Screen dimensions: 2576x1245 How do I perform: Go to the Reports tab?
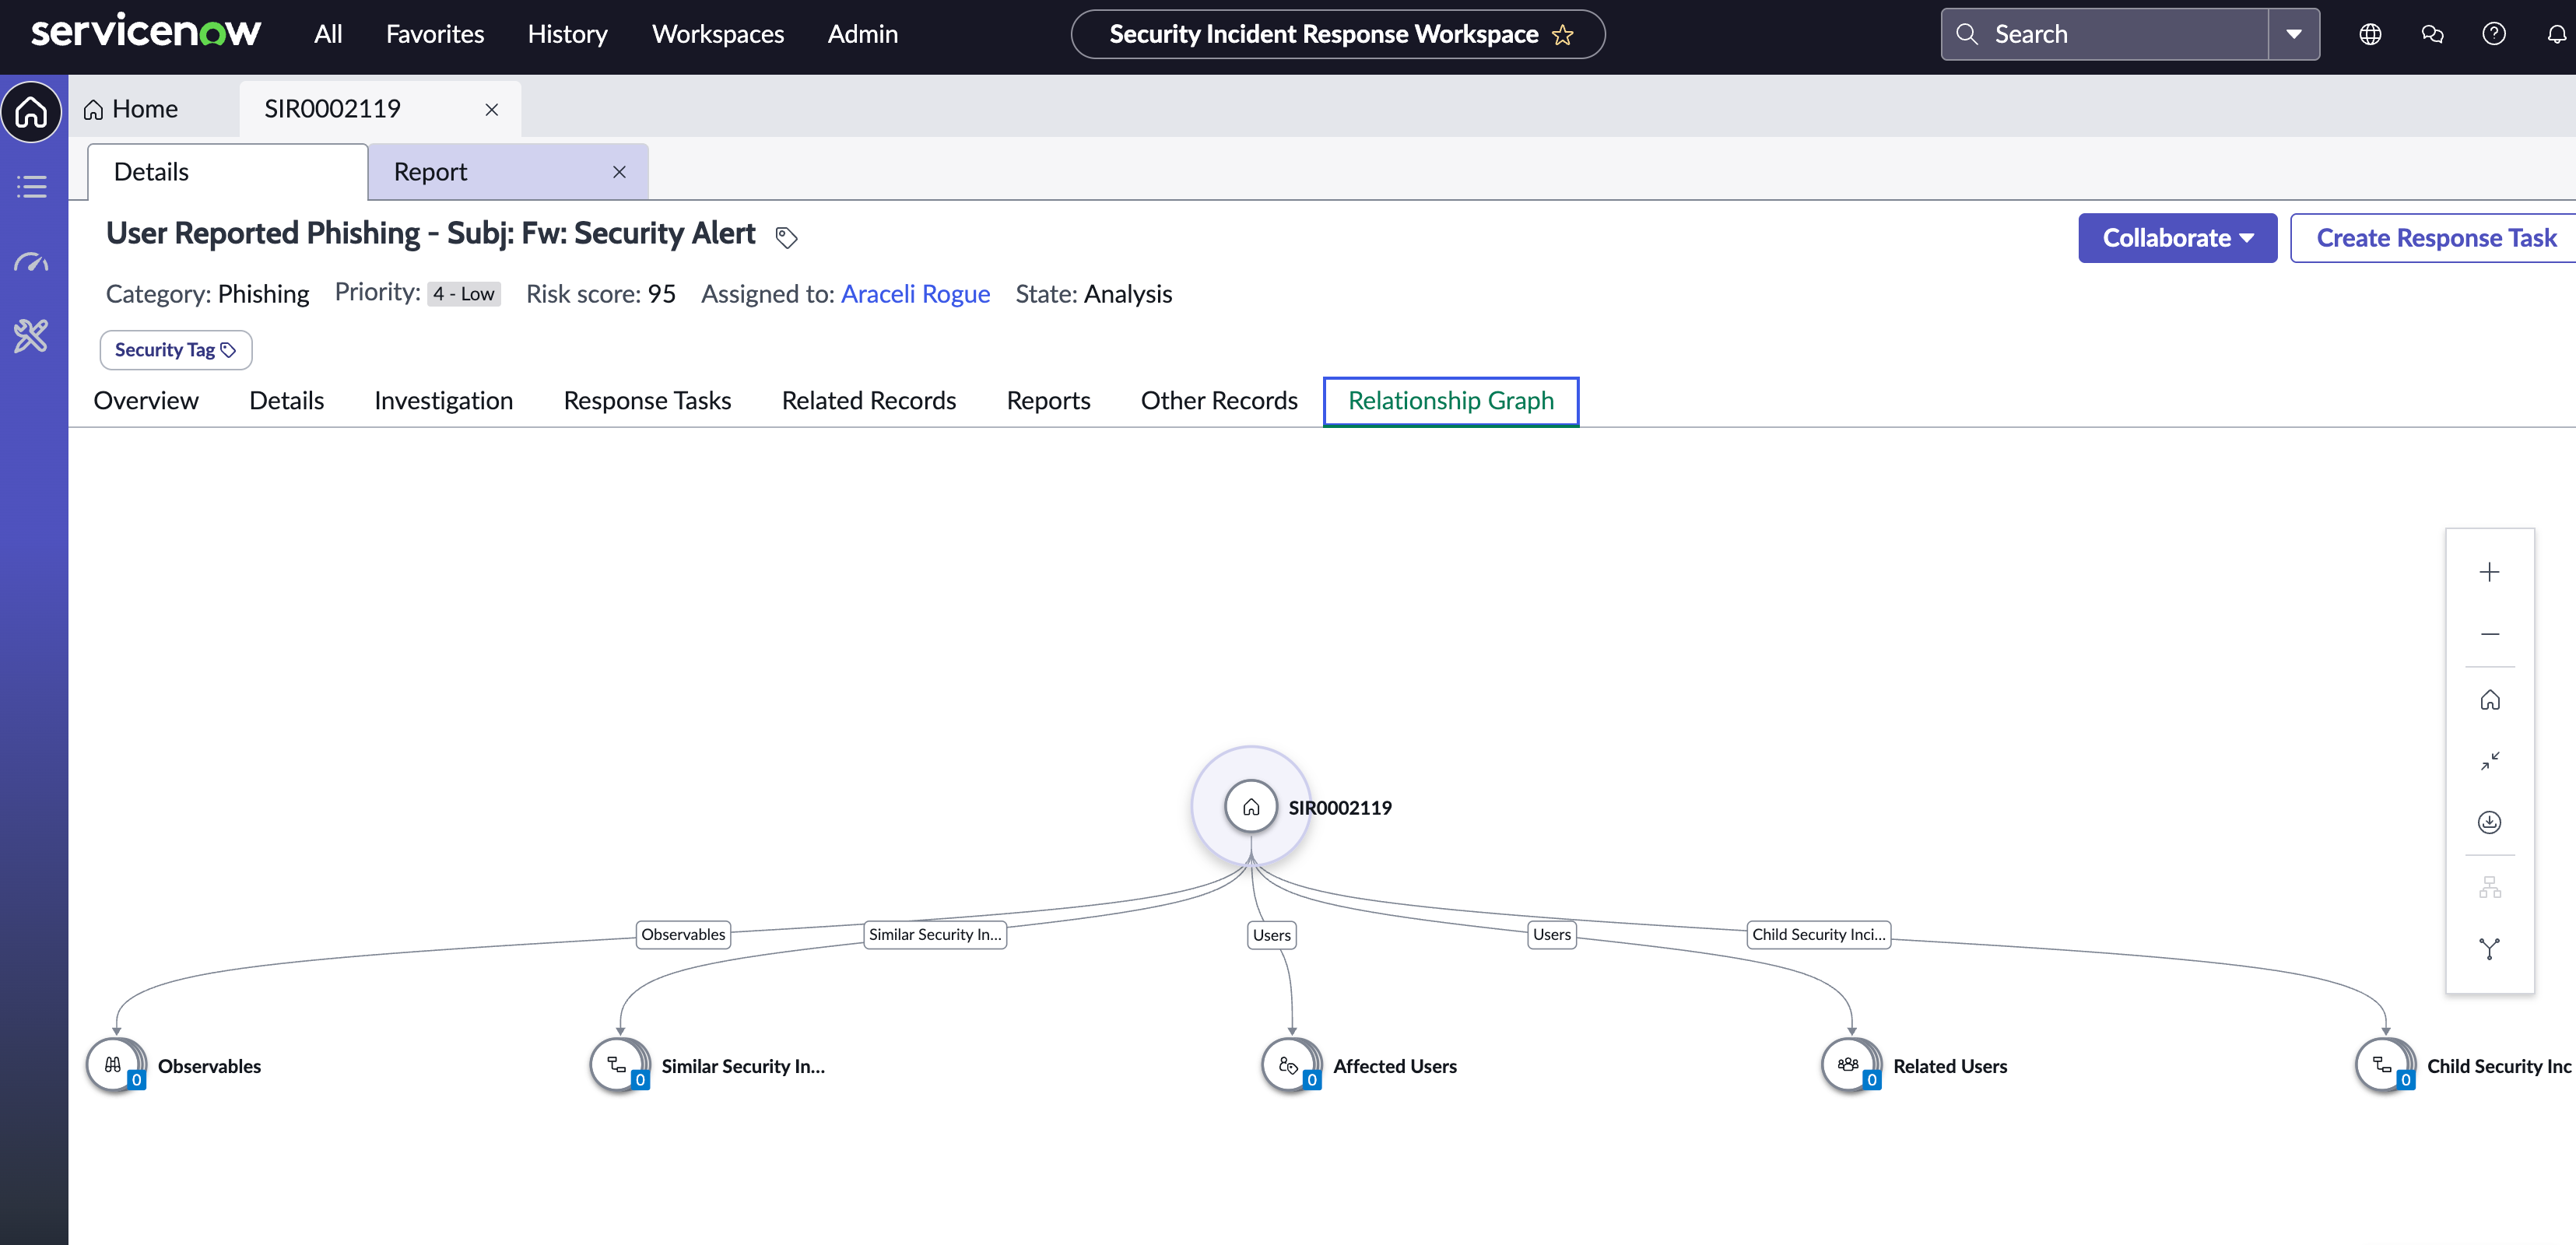coord(1049,400)
